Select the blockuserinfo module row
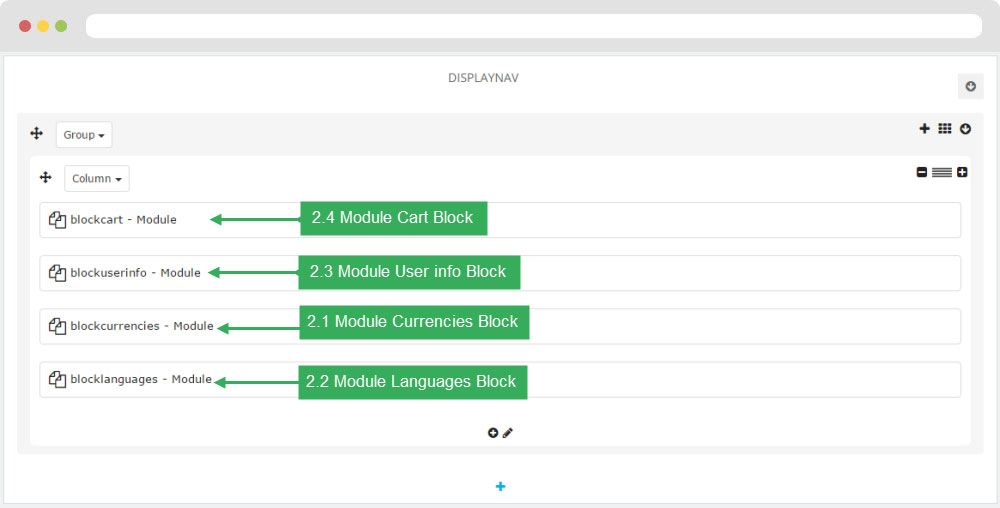This screenshot has width=1000, height=508. pyautogui.click(x=500, y=273)
